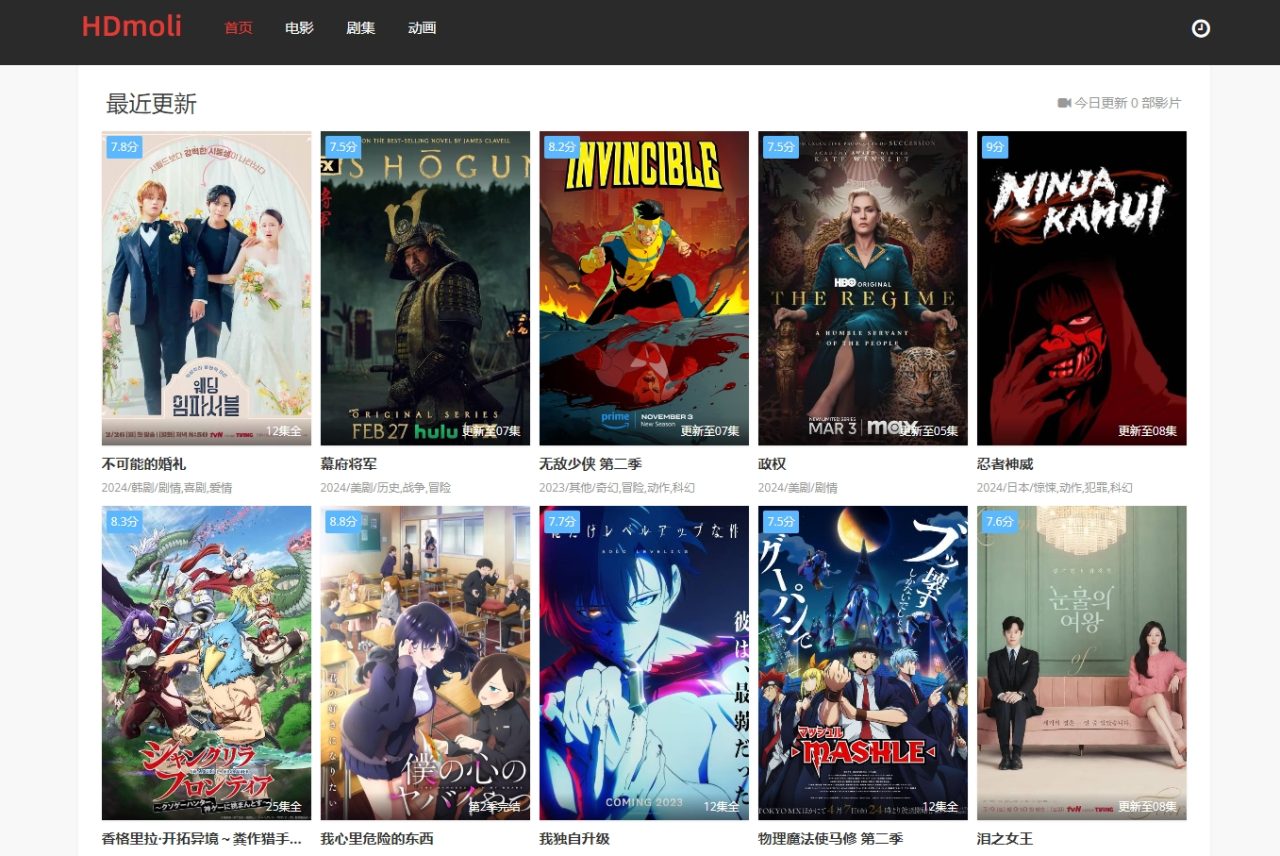
Task: Switch to the 剧集 section
Action: coord(360,28)
